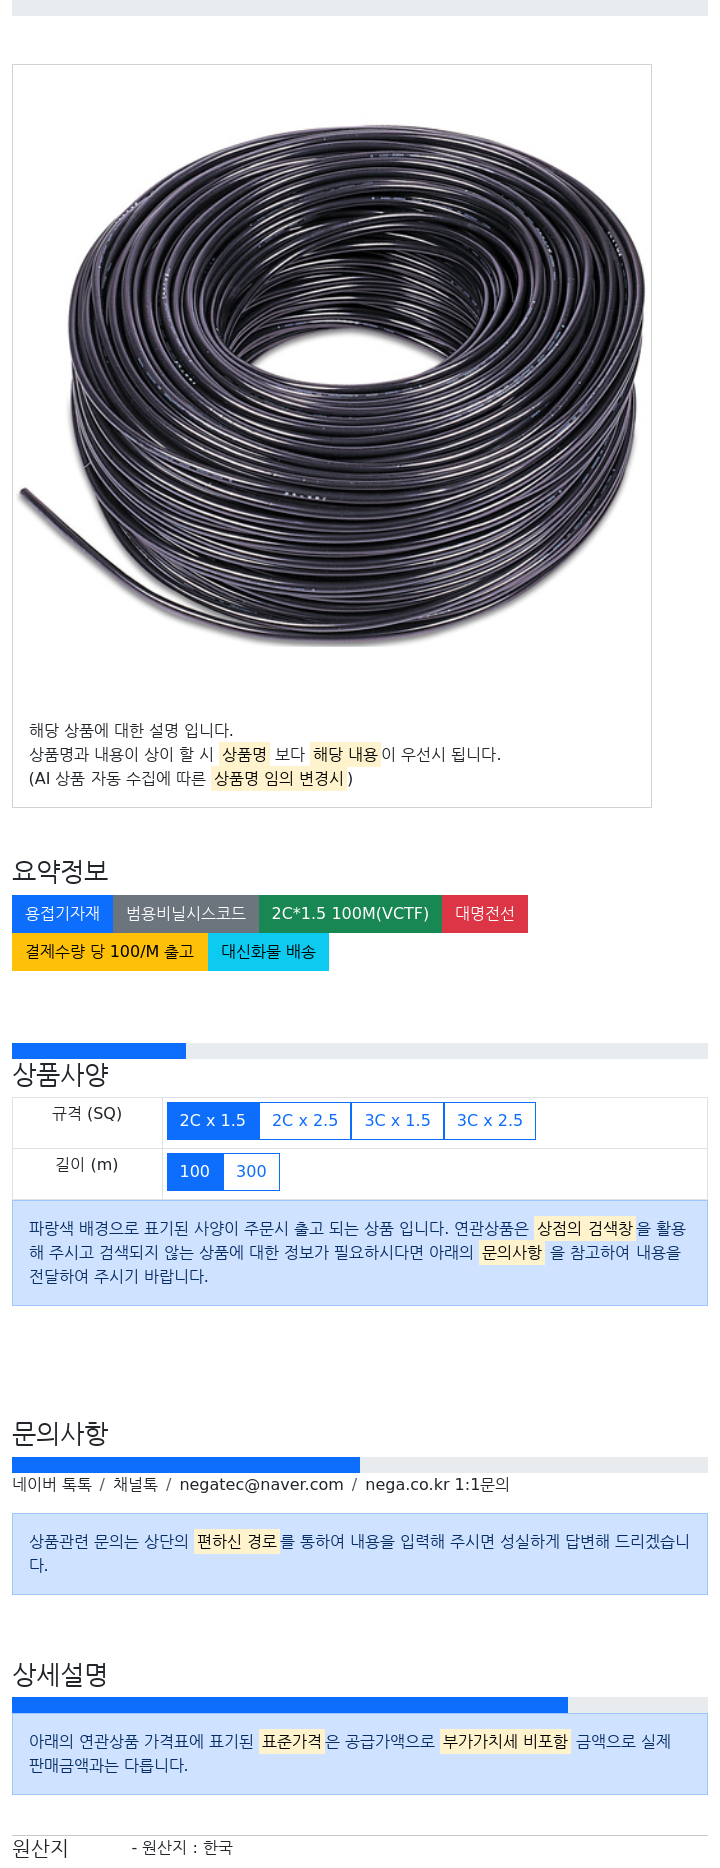
Task: Click the 대명전선 brand tag
Action: tap(485, 913)
